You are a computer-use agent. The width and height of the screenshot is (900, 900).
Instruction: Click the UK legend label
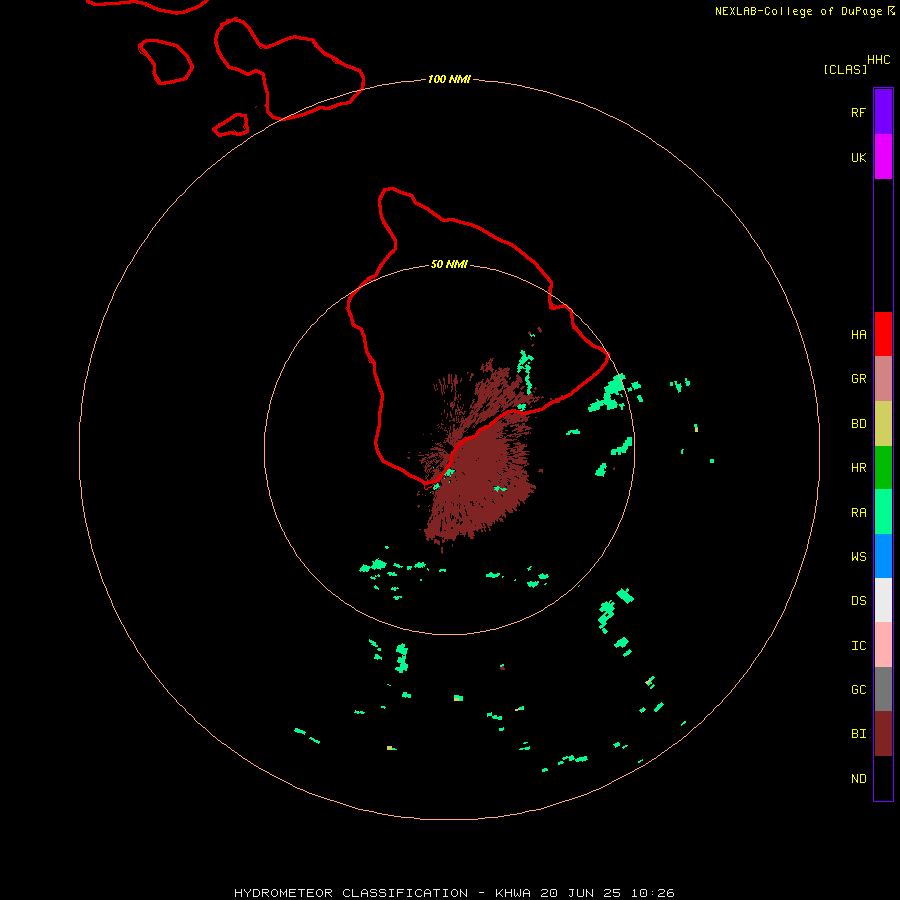(858, 157)
